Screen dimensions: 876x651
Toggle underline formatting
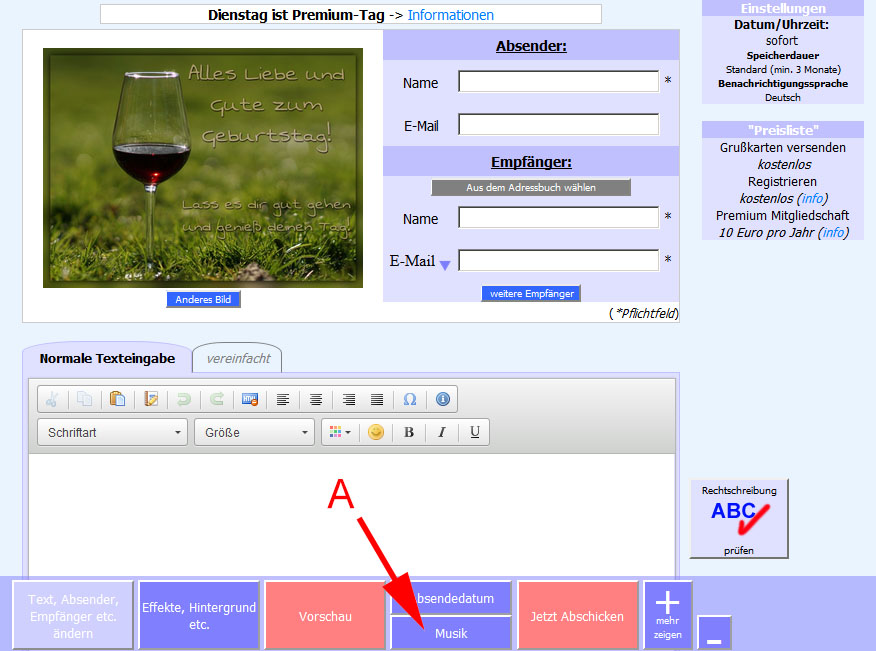[474, 433]
